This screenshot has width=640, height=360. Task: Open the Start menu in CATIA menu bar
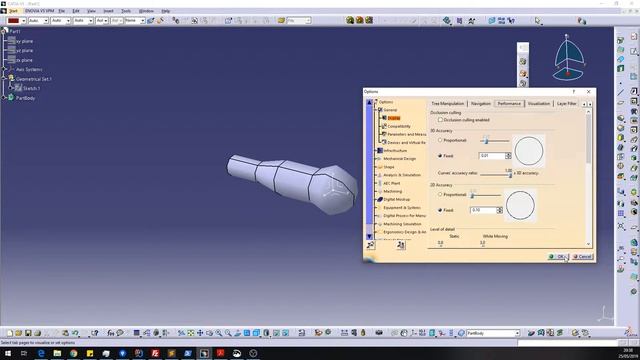(x=13, y=11)
